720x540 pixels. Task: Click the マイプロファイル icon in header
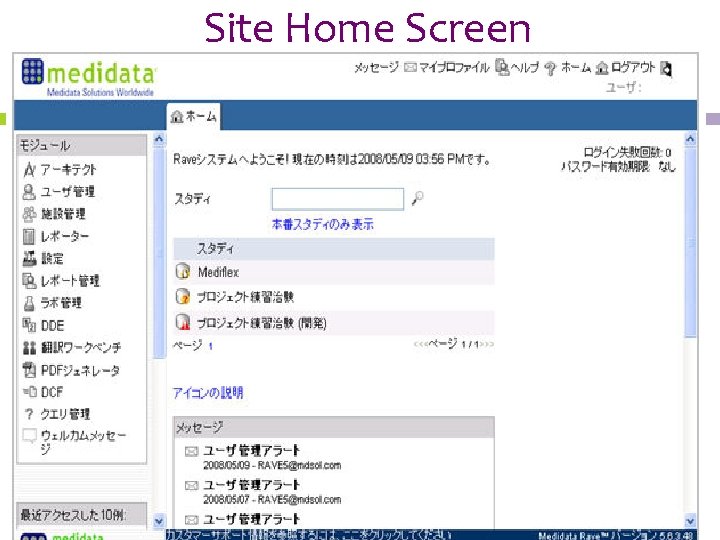point(502,67)
